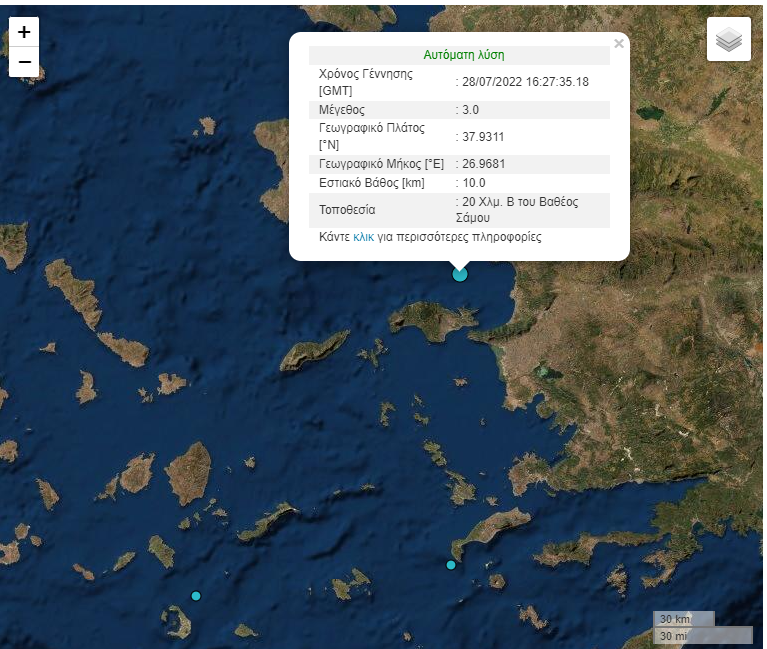
Task: Zoom out of the map
Action: coord(24,62)
